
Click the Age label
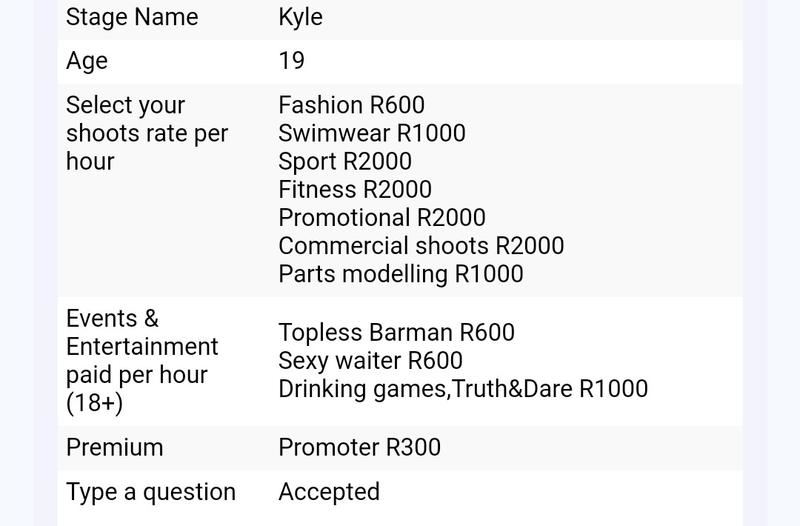click(x=87, y=62)
